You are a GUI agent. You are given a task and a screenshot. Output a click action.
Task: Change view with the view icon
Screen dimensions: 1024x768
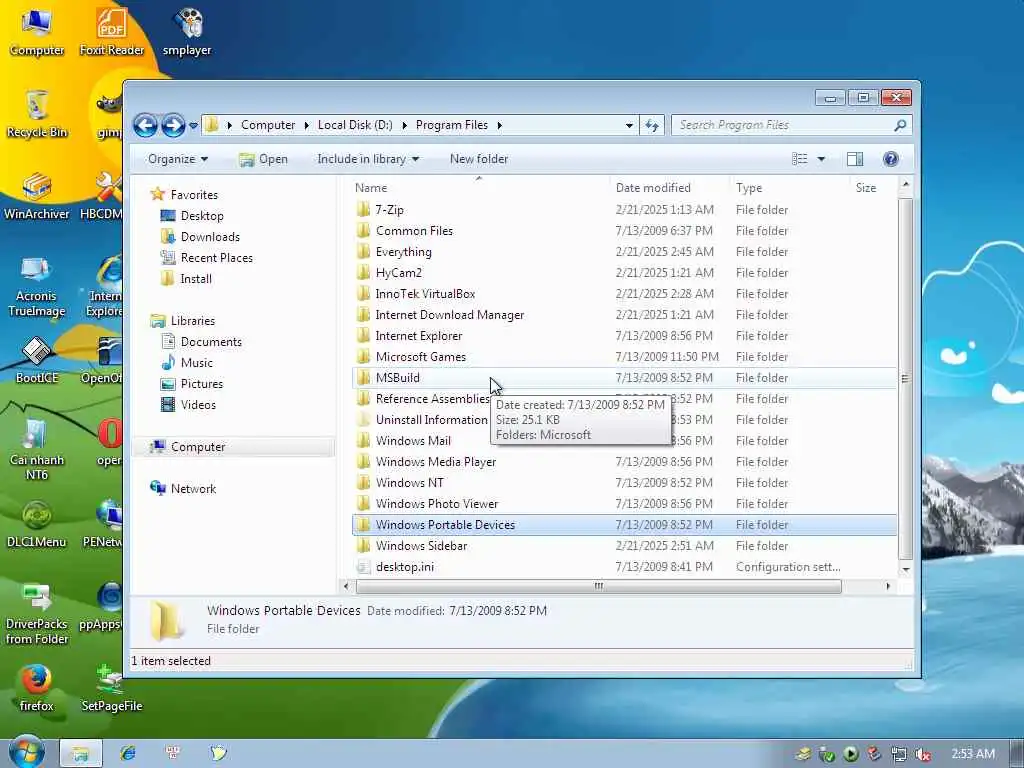pyautogui.click(x=800, y=159)
